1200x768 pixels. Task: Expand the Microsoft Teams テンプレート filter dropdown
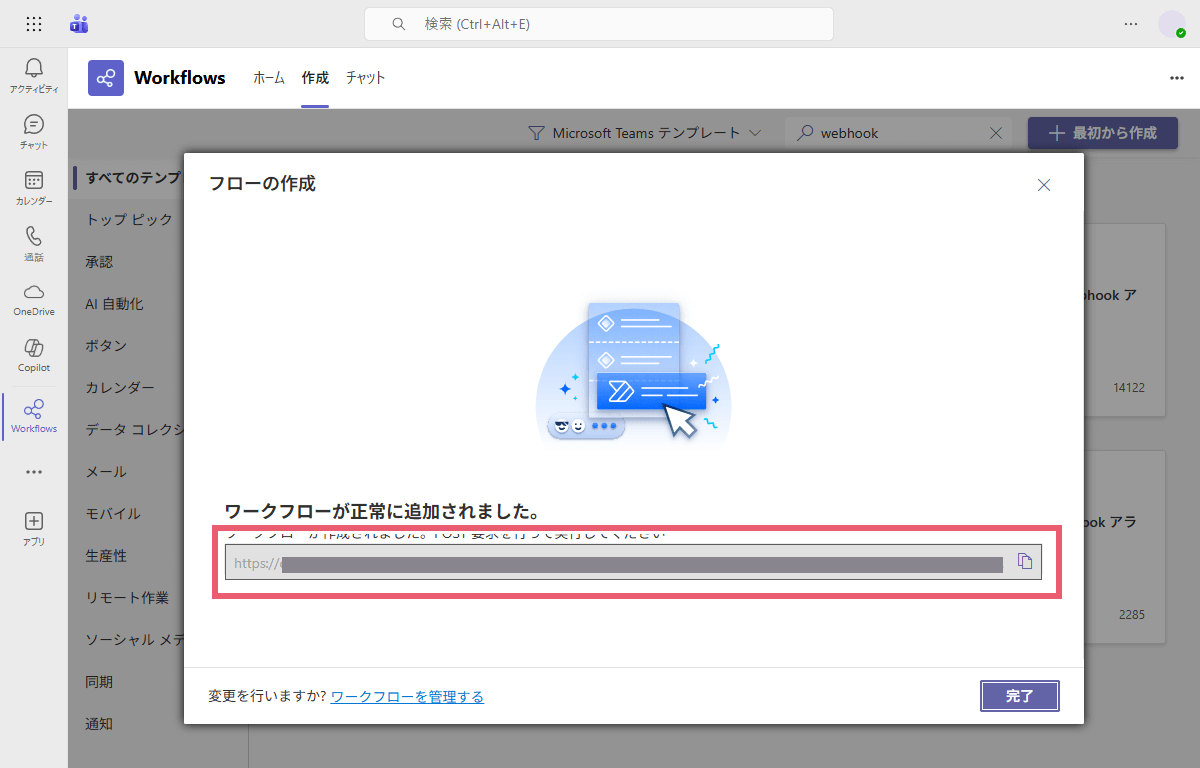(x=645, y=133)
